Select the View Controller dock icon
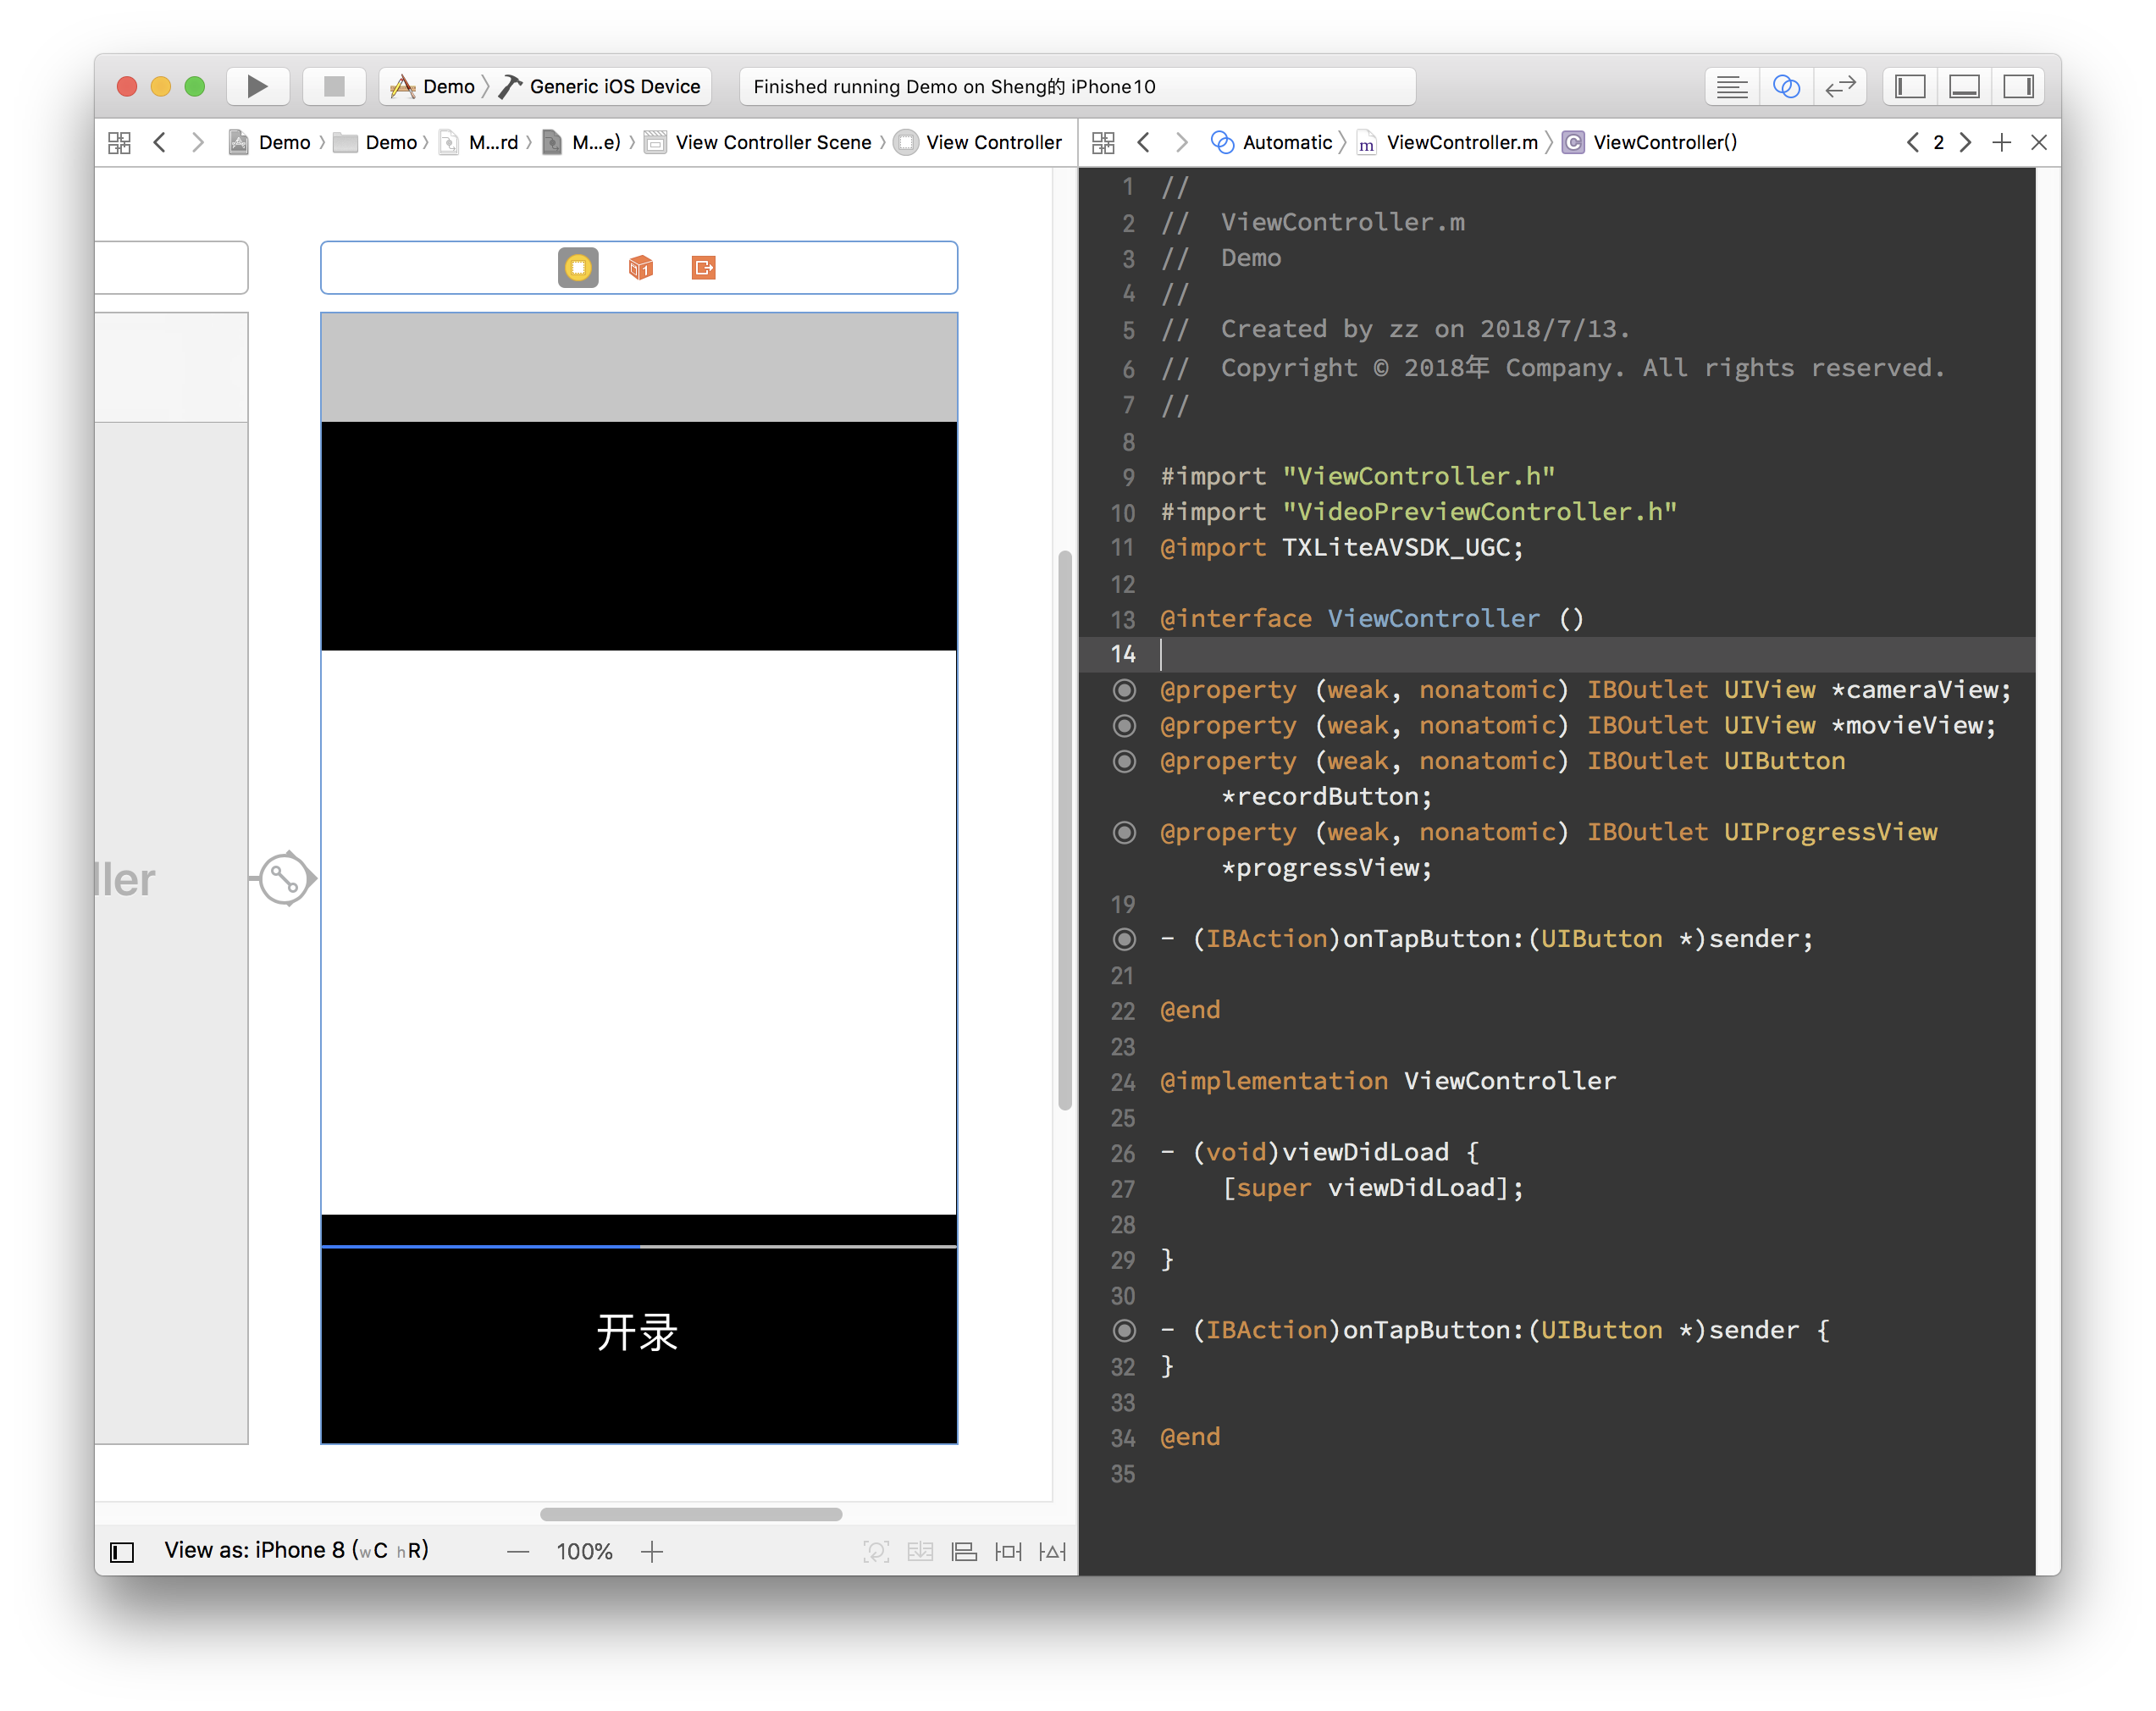The height and width of the screenshot is (1711, 2156). click(578, 267)
